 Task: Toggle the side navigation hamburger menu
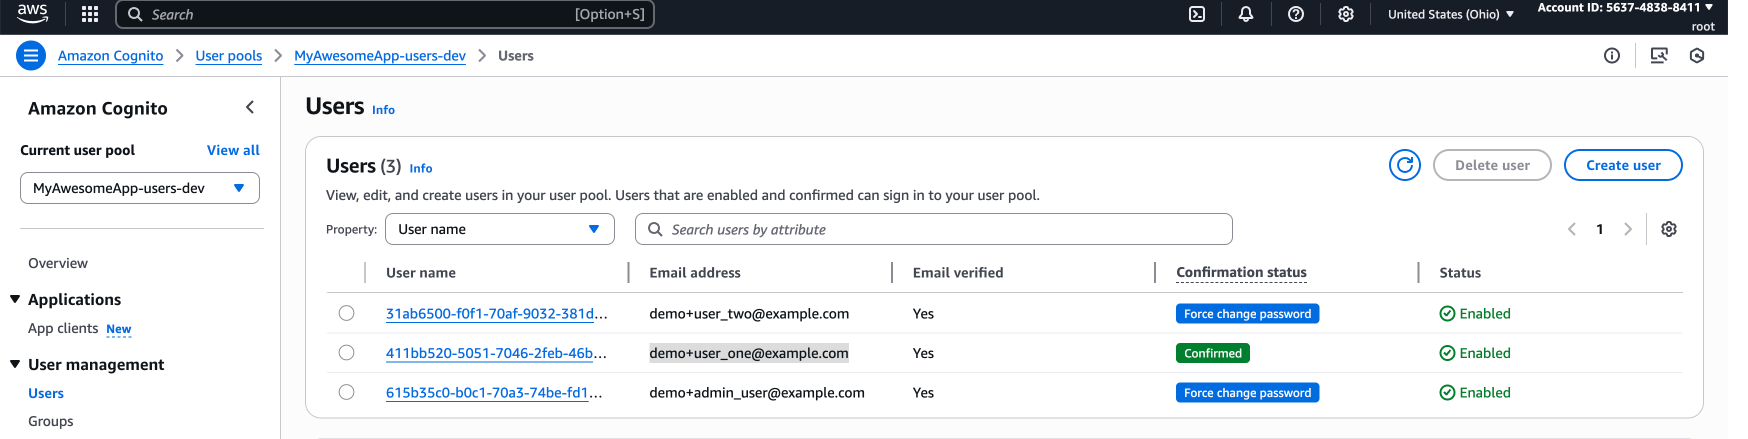(31, 56)
